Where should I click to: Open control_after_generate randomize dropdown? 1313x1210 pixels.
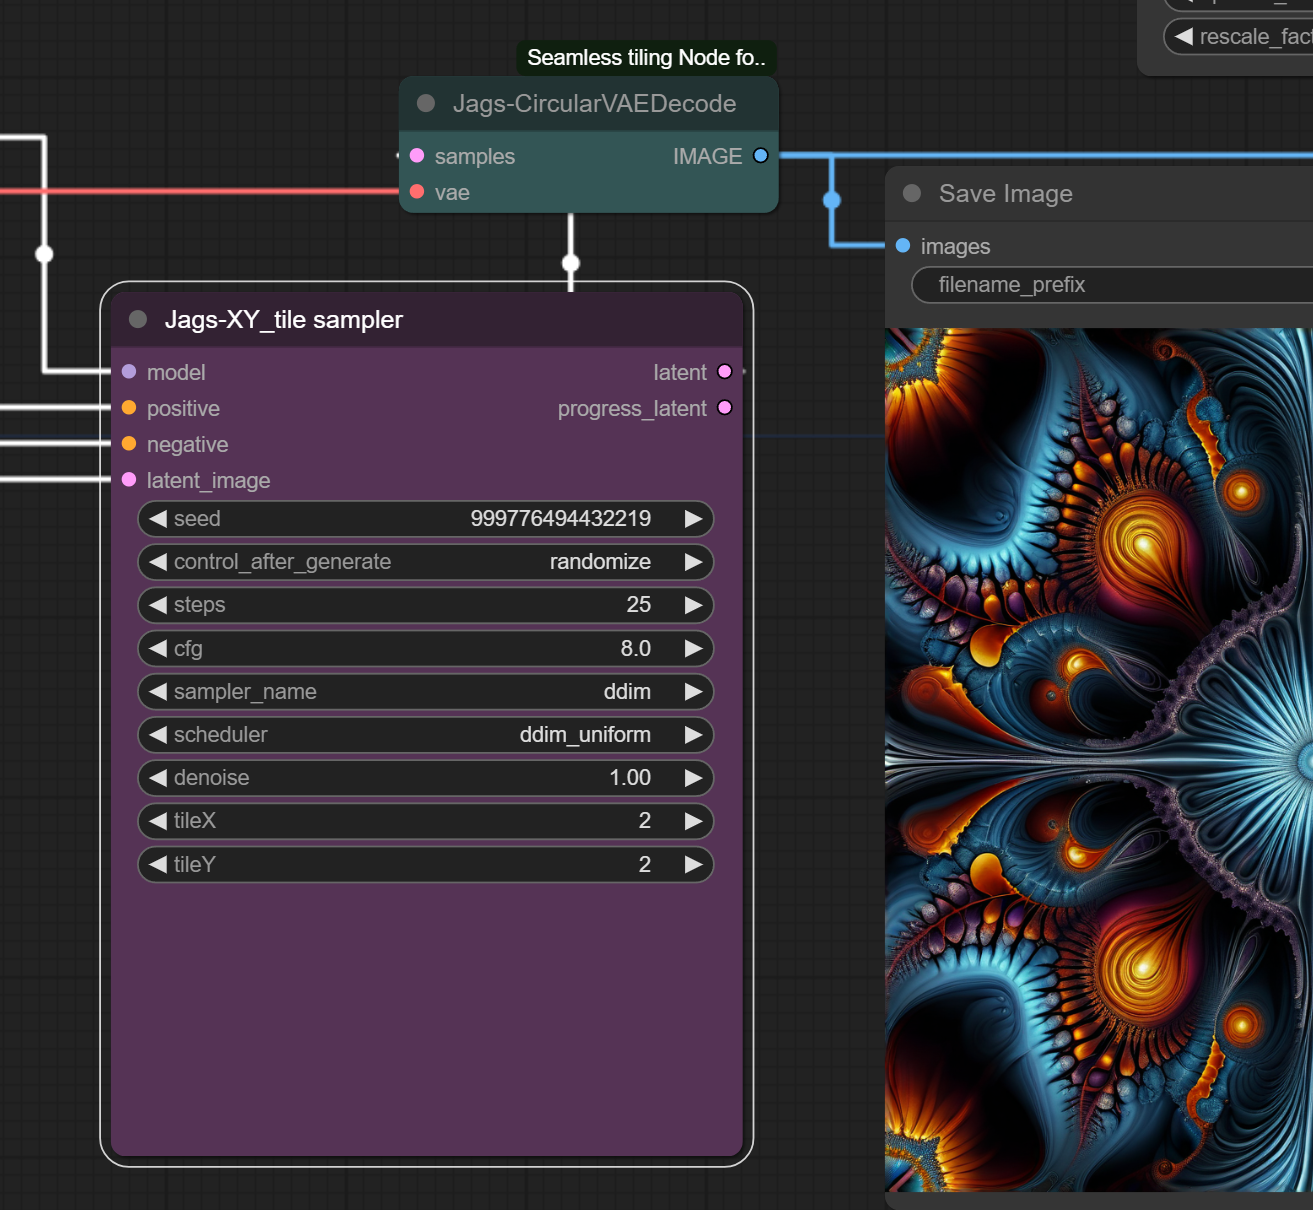click(x=426, y=562)
